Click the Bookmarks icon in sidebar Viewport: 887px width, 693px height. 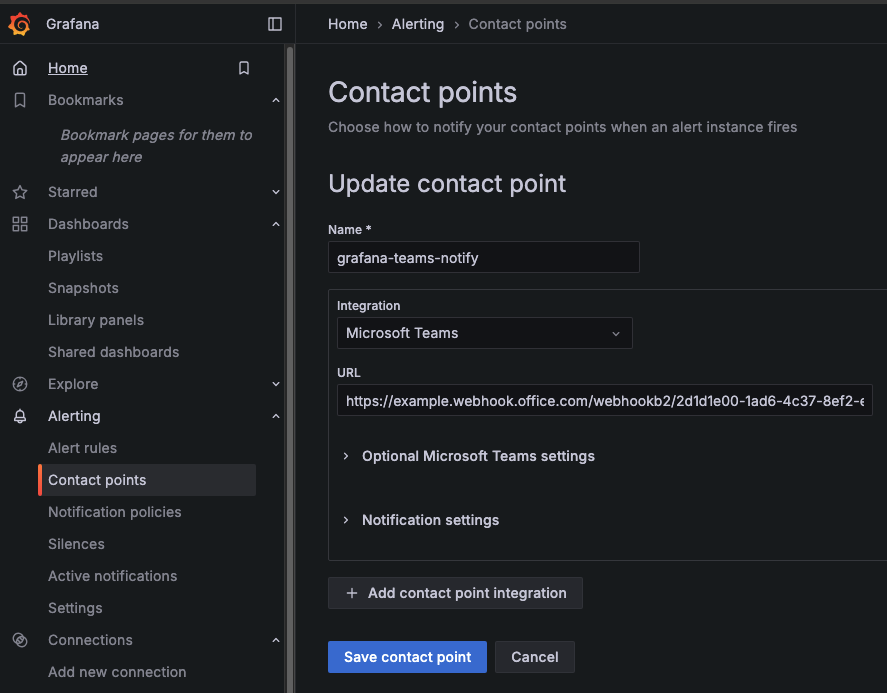(20, 100)
